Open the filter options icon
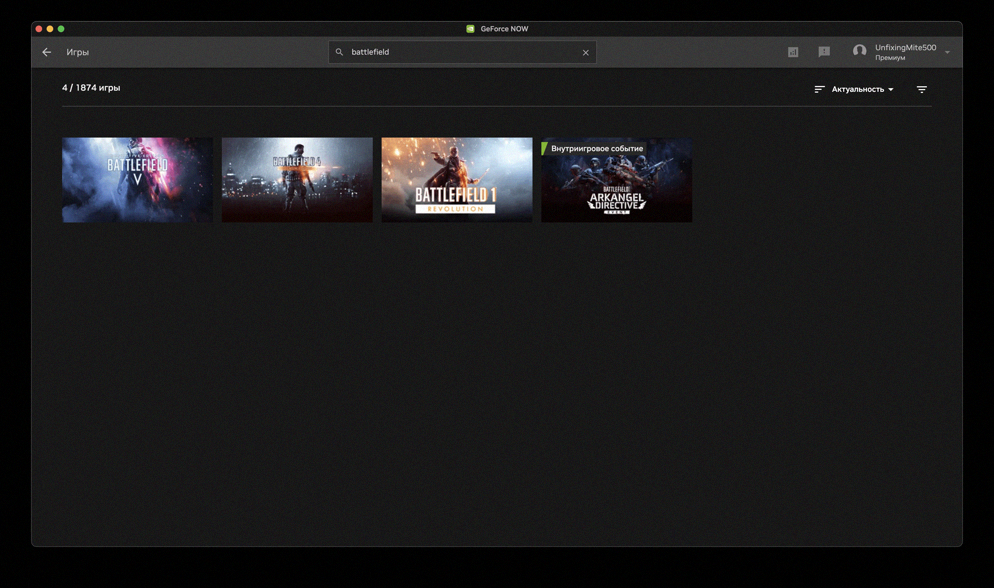The width and height of the screenshot is (994, 588). point(922,89)
